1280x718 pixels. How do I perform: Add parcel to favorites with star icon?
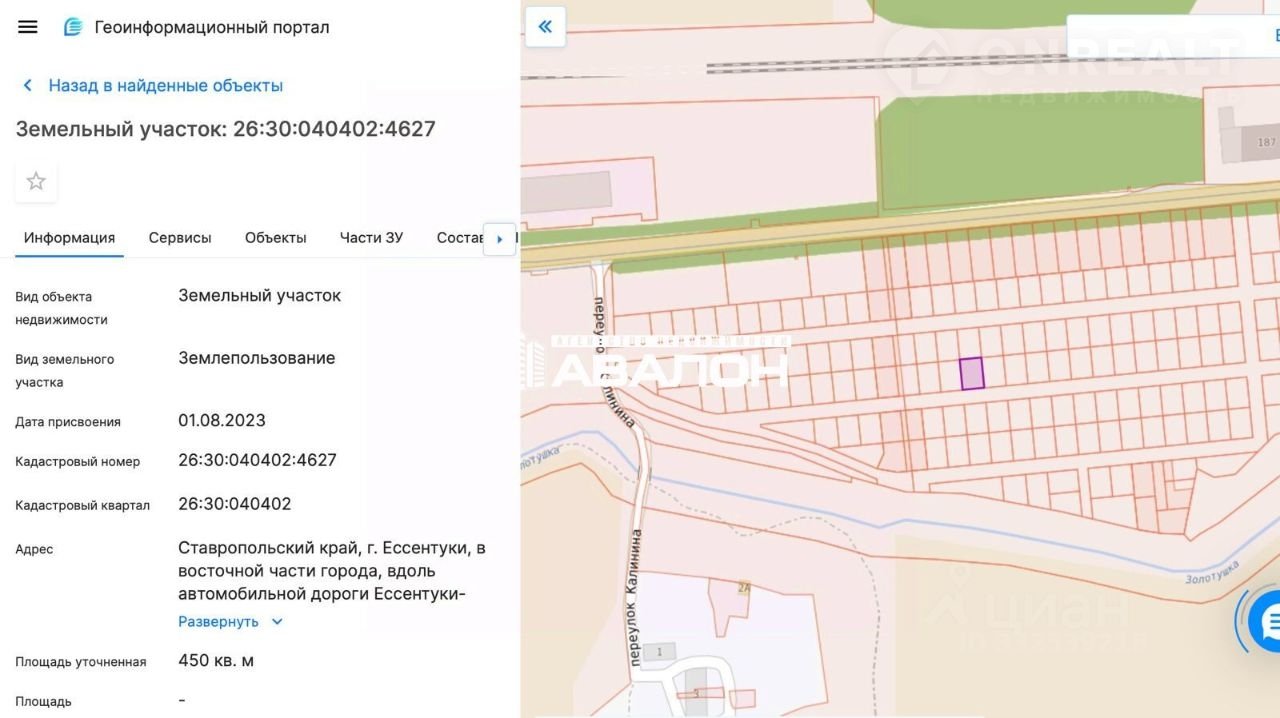point(36,181)
